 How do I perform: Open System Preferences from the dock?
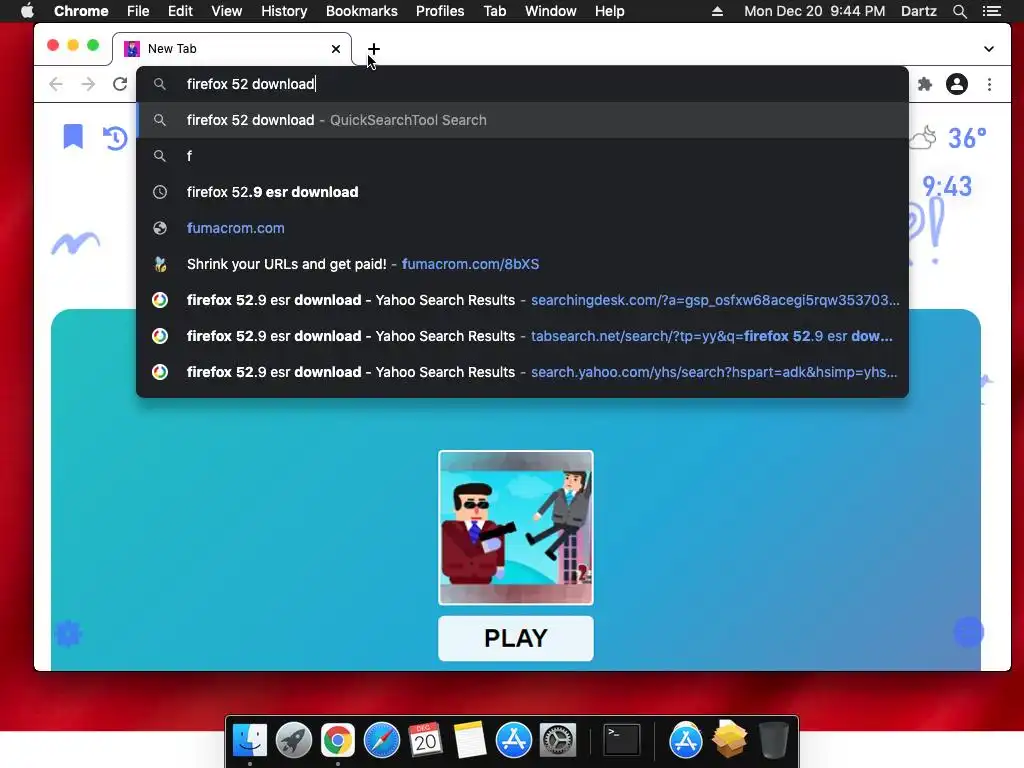tap(557, 741)
